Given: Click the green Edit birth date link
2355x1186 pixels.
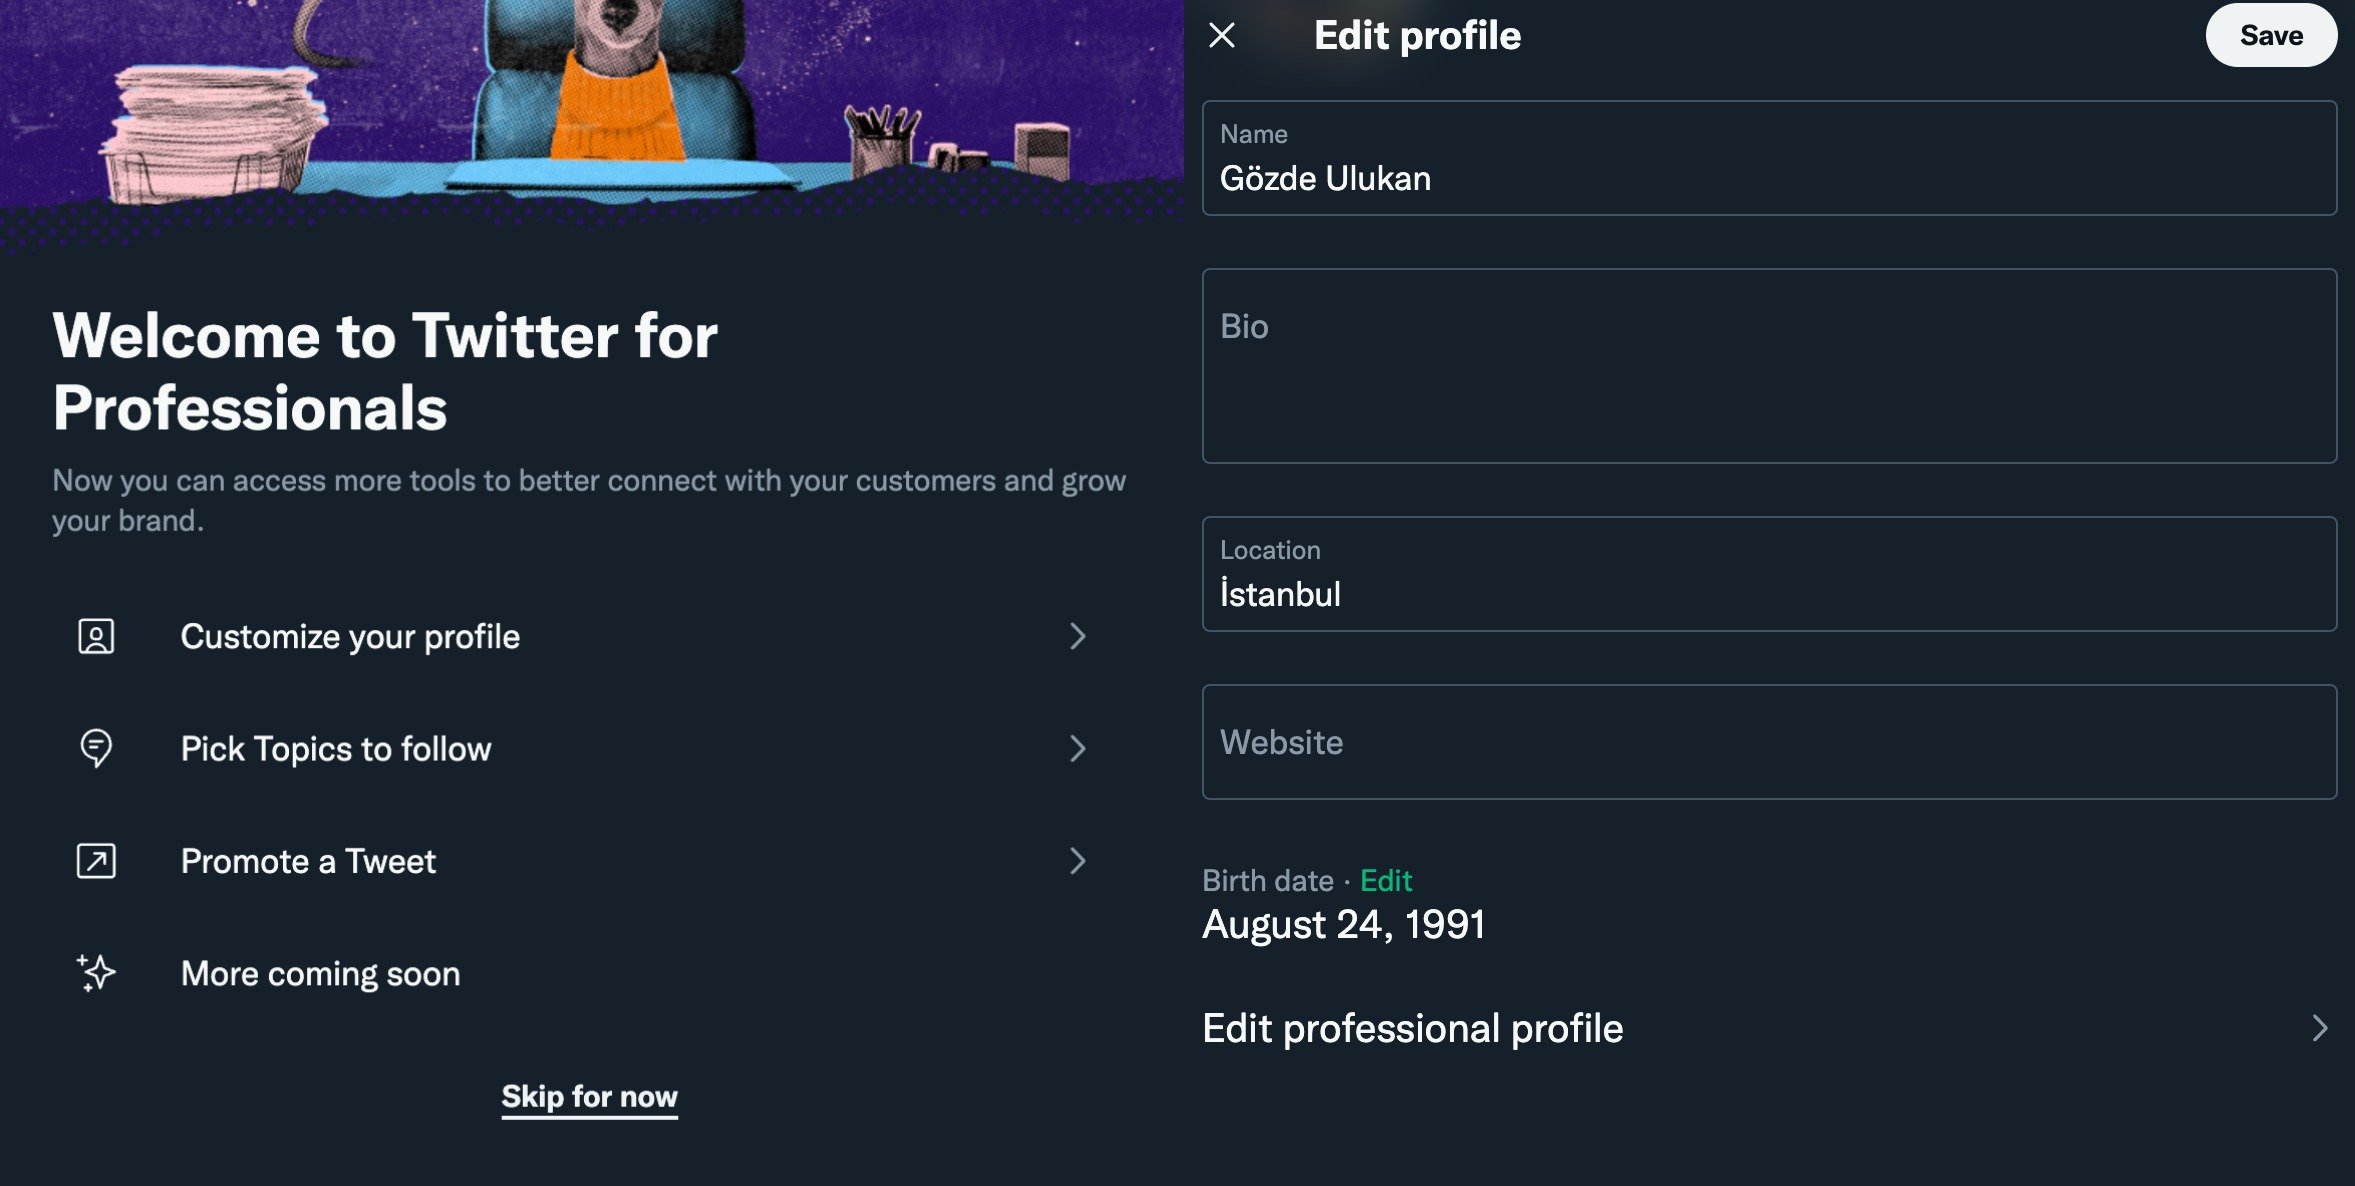Looking at the screenshot, I should pos(1385,881).
